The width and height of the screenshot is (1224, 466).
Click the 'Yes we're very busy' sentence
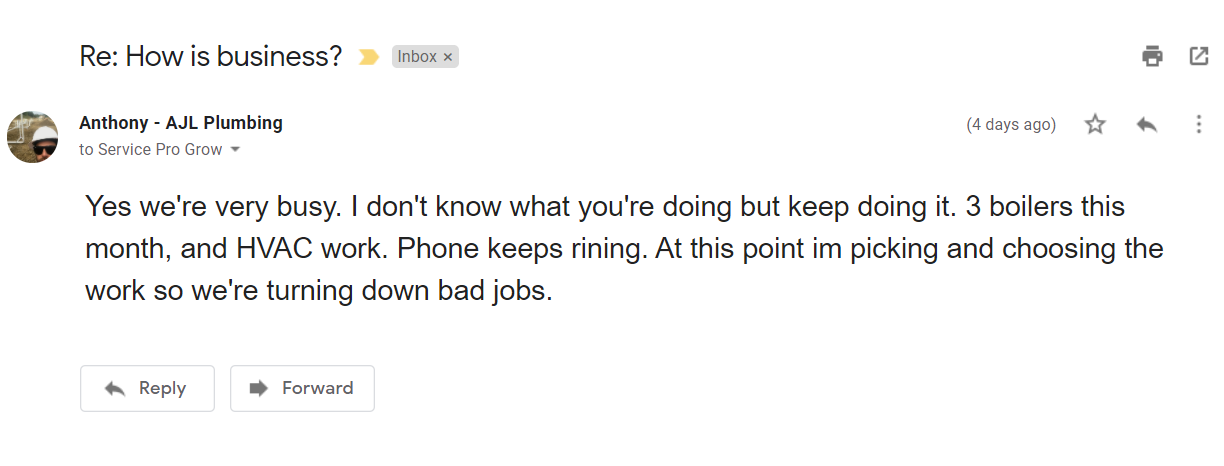pyautogui.click(x=214, y=207)
